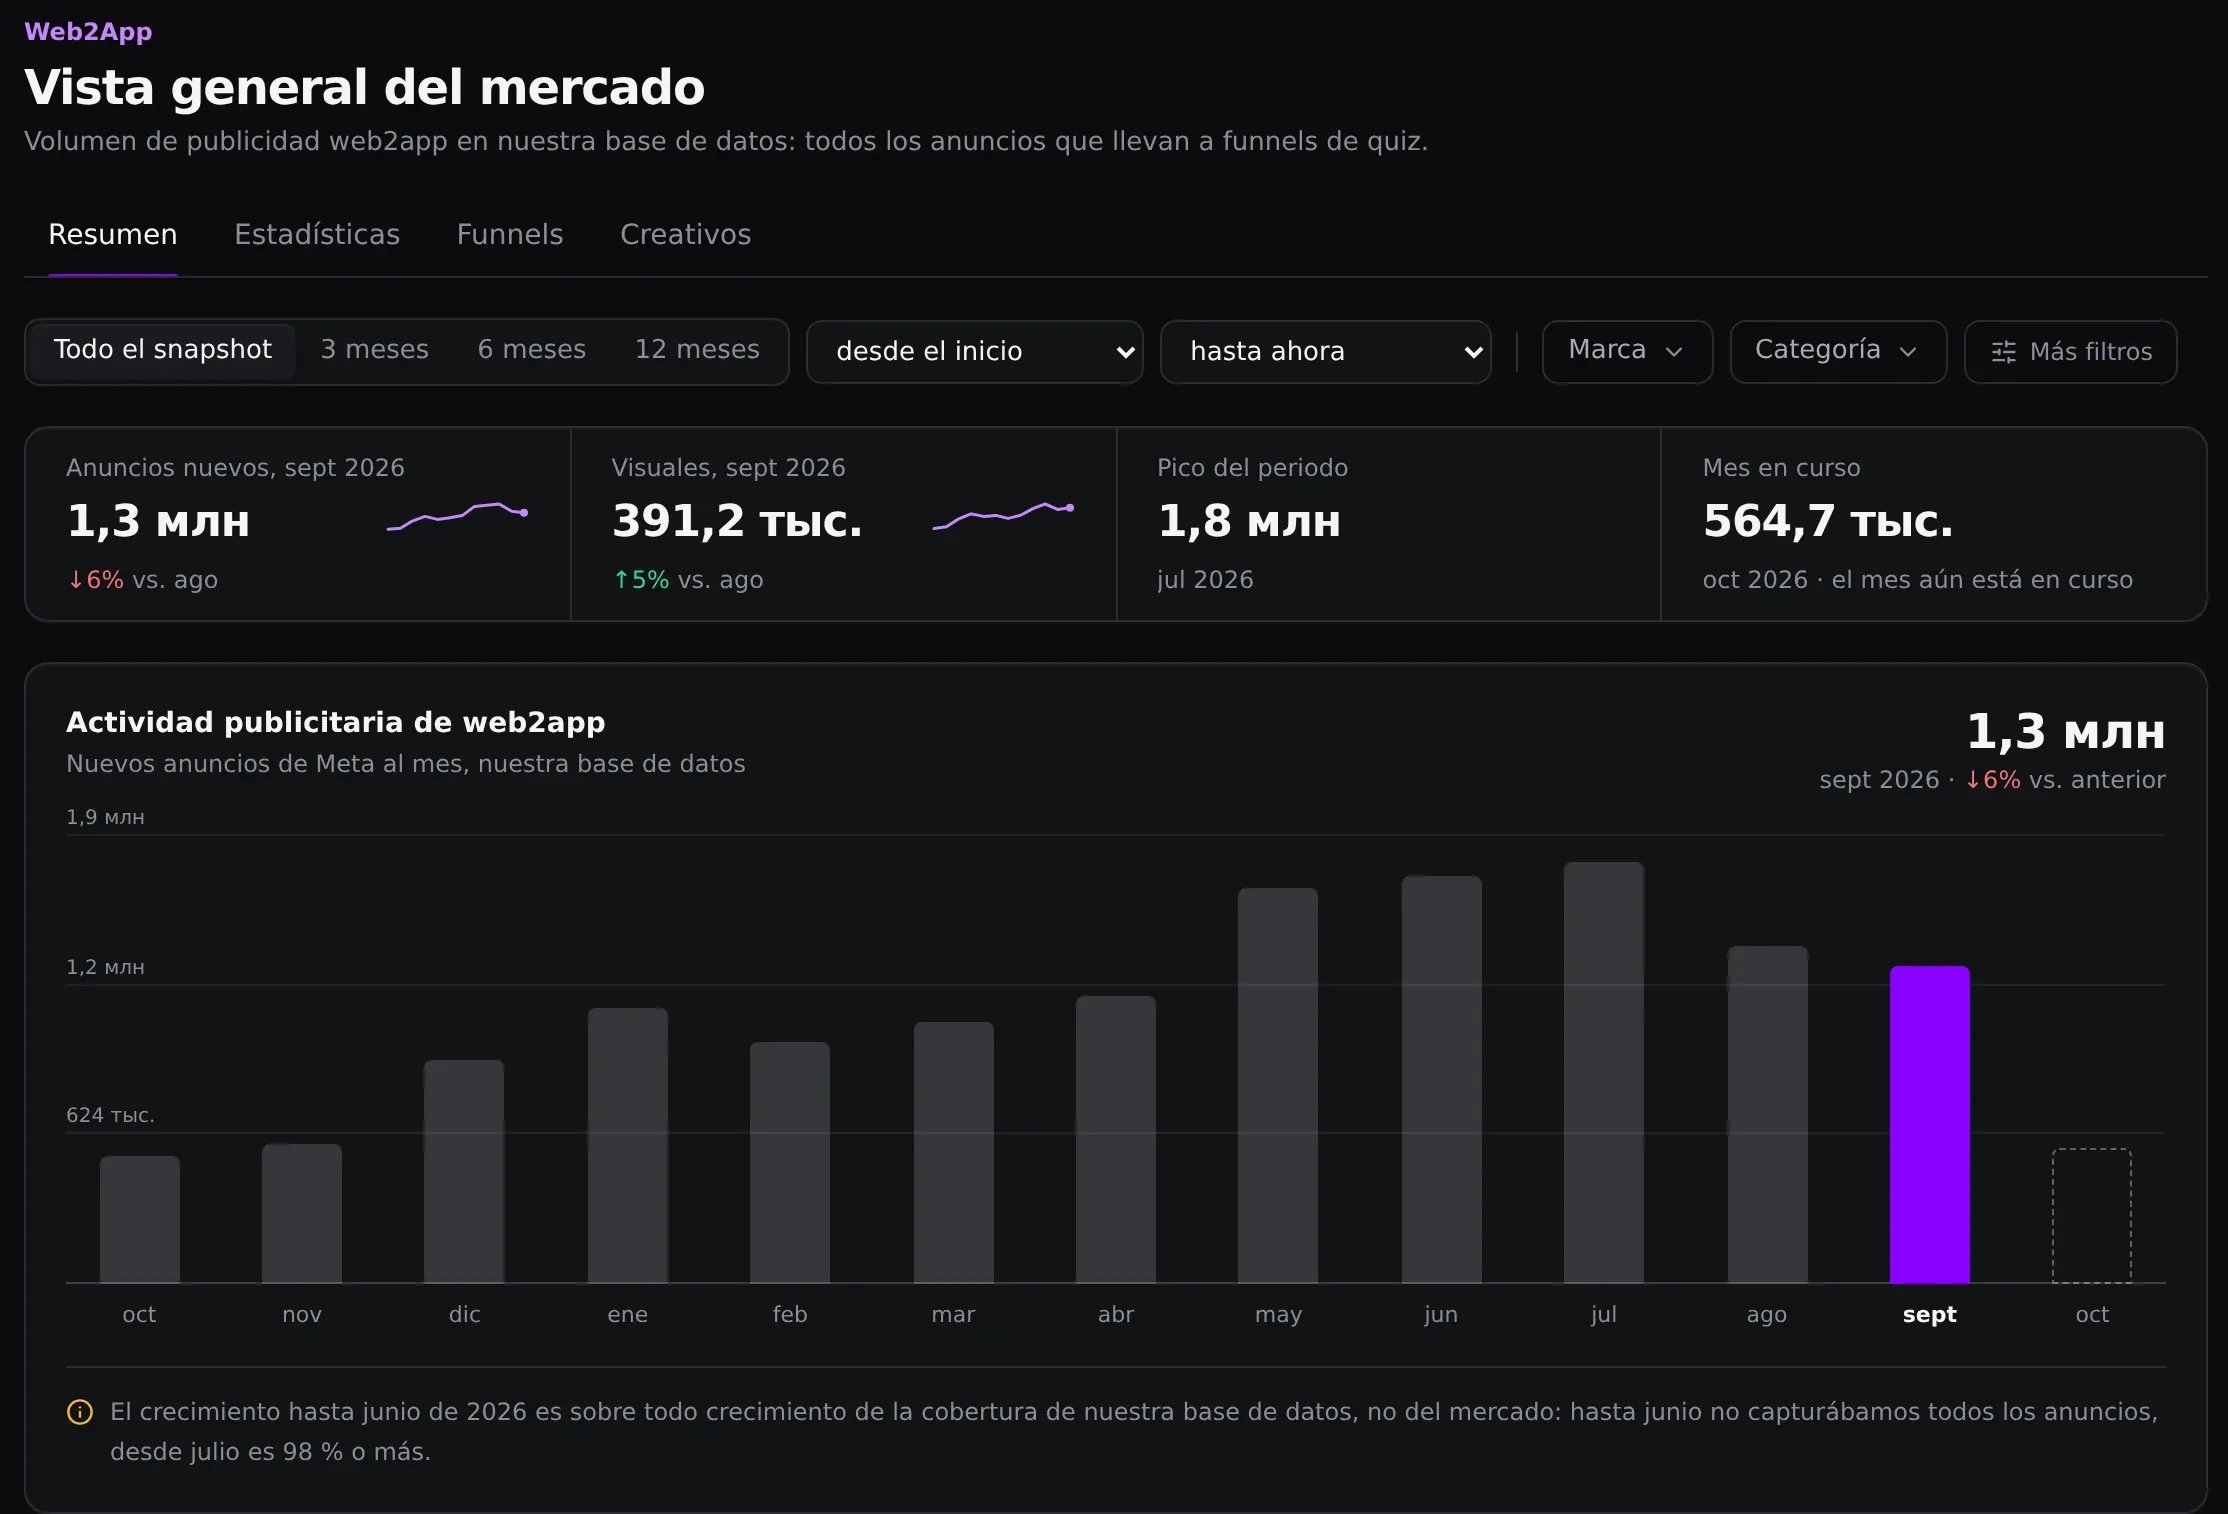This screenshot has height=1514, width=2228.
Task: Select the 6 meses period
Action: 531,350
